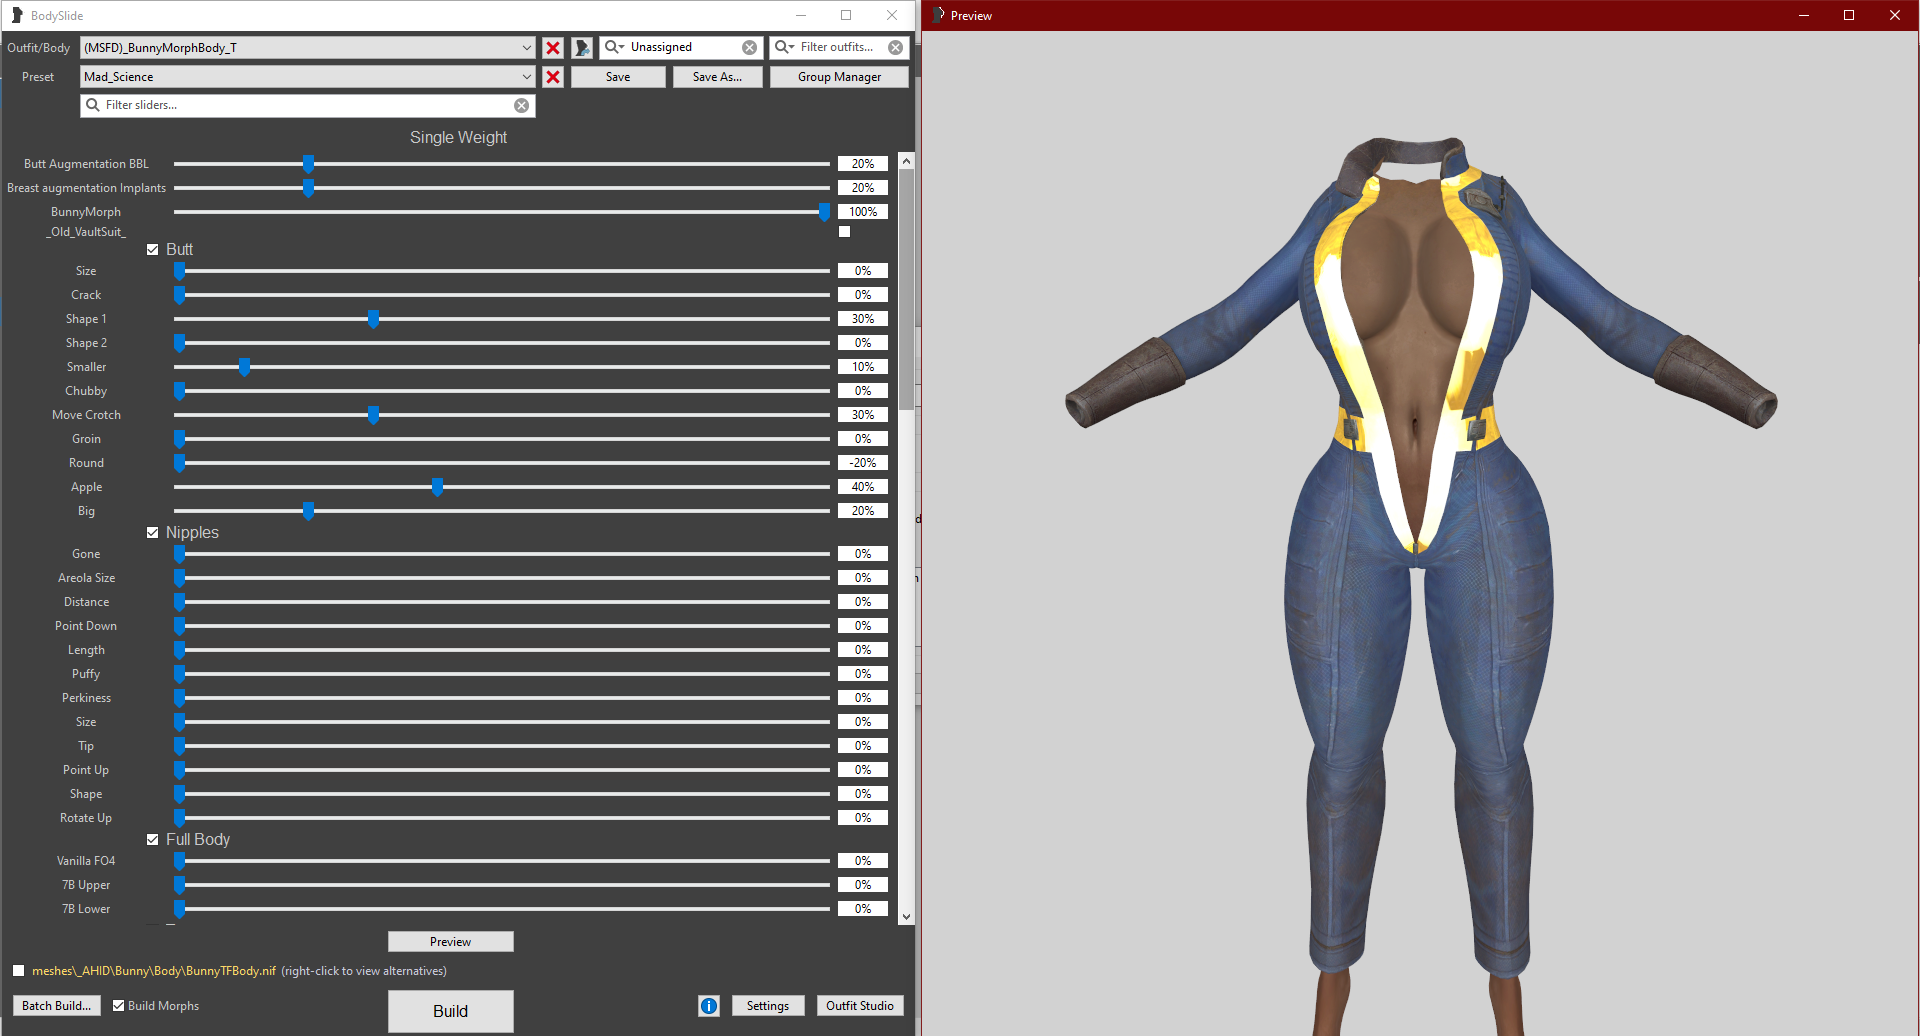The width and height of the screenshot is (1920, 1036).
Task: Close the Preview window
Action: [1895, 15]
